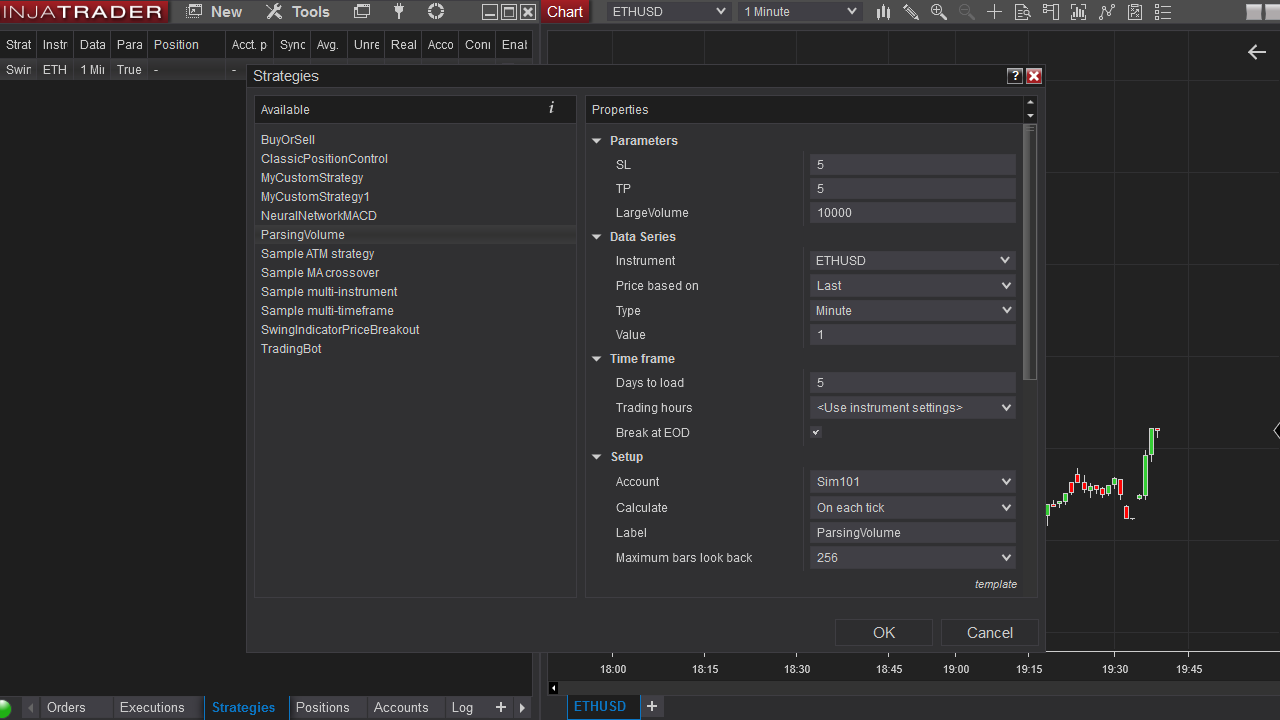1280x720 pixels.
Task: Toggle the Break at EOD checkbox
Action: pos(816,432)
